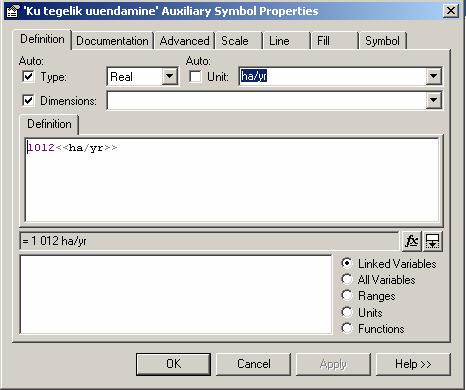Viewport: 466px width, 390px height.
Task: Enable the Auto Unit checkbox
Action: [195, 77]
